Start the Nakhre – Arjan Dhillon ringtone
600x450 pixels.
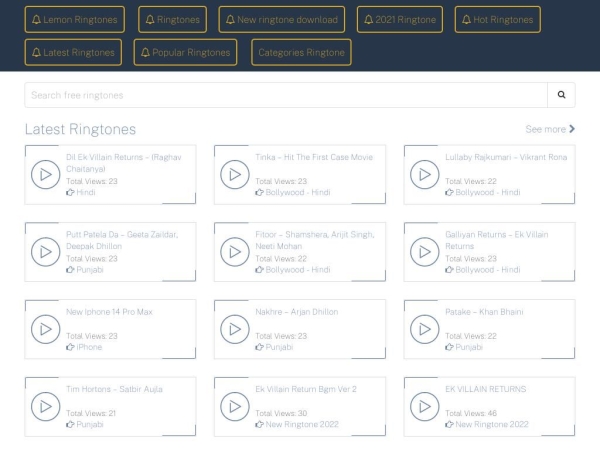click(x=234, y=329)
